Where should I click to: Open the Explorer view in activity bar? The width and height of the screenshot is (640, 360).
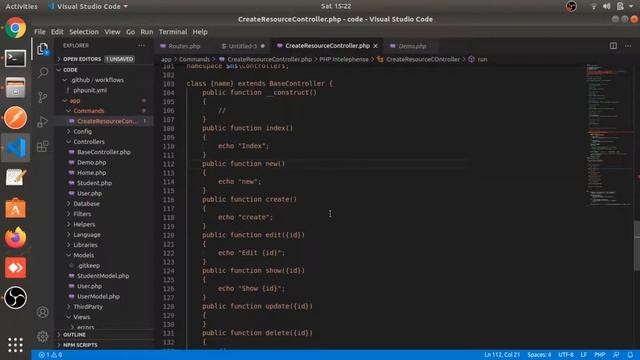43,49
